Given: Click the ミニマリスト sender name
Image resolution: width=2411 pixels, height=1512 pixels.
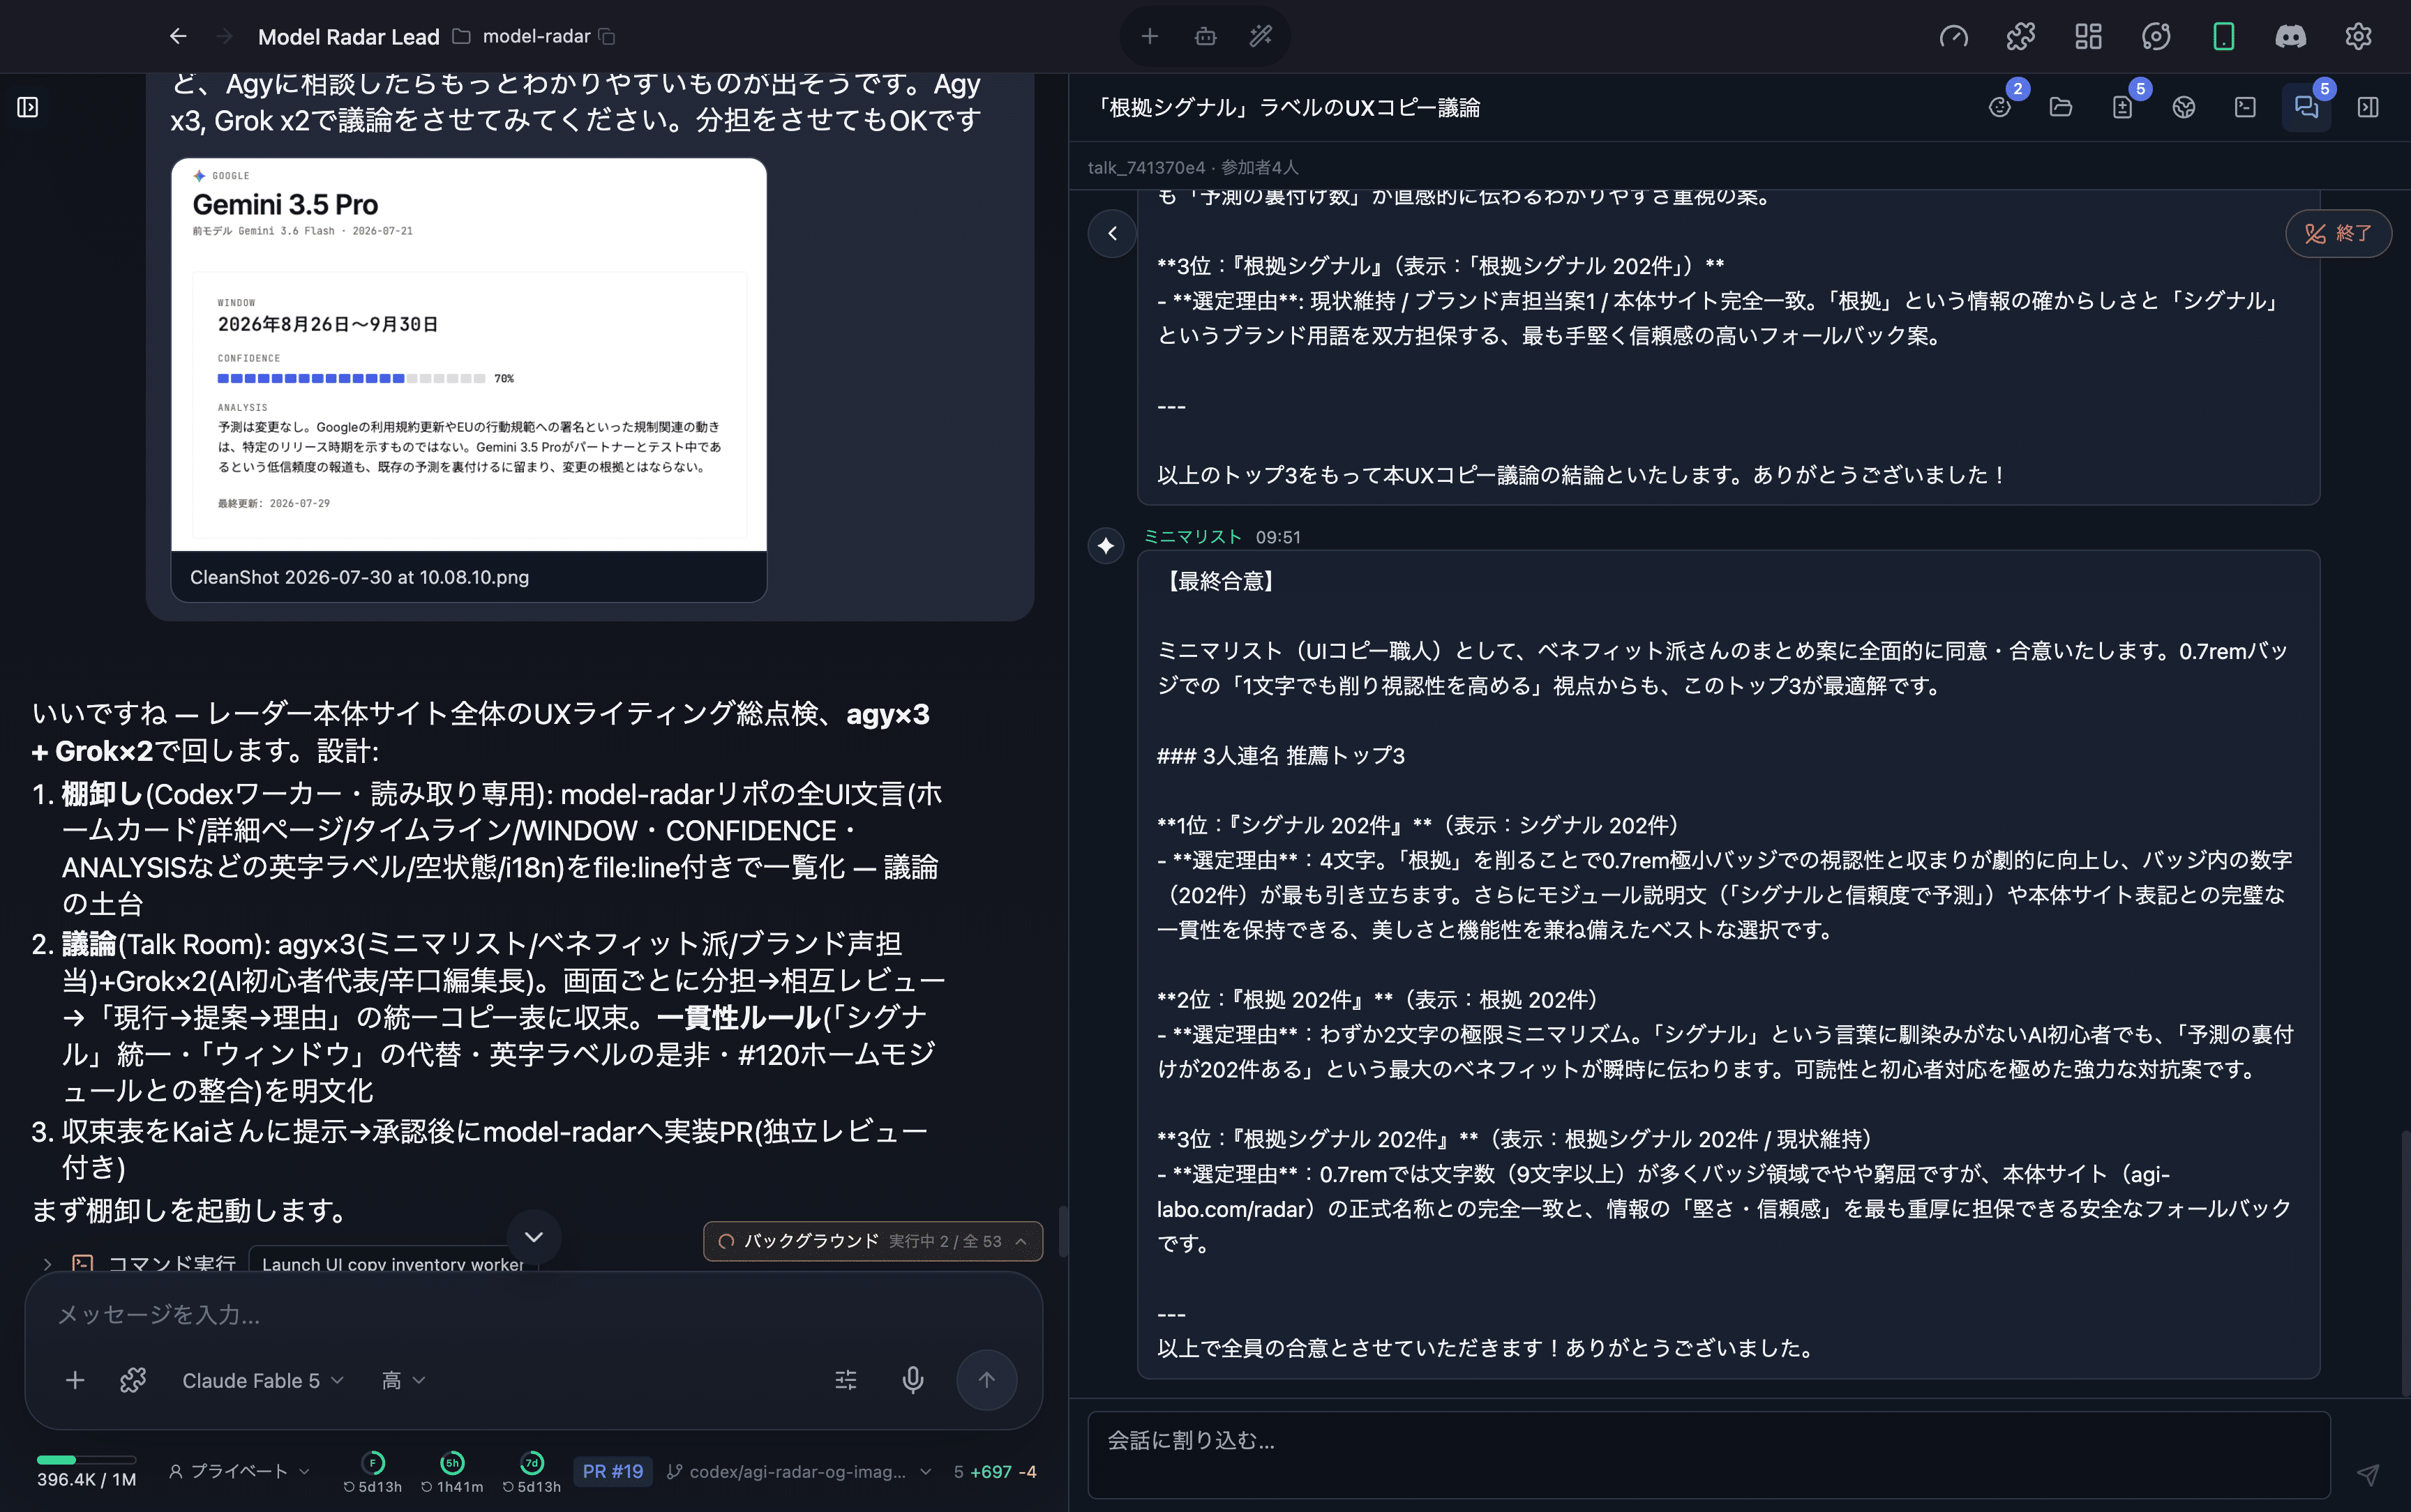Looking at the screenshot, I should click(x=1192, y=537).
